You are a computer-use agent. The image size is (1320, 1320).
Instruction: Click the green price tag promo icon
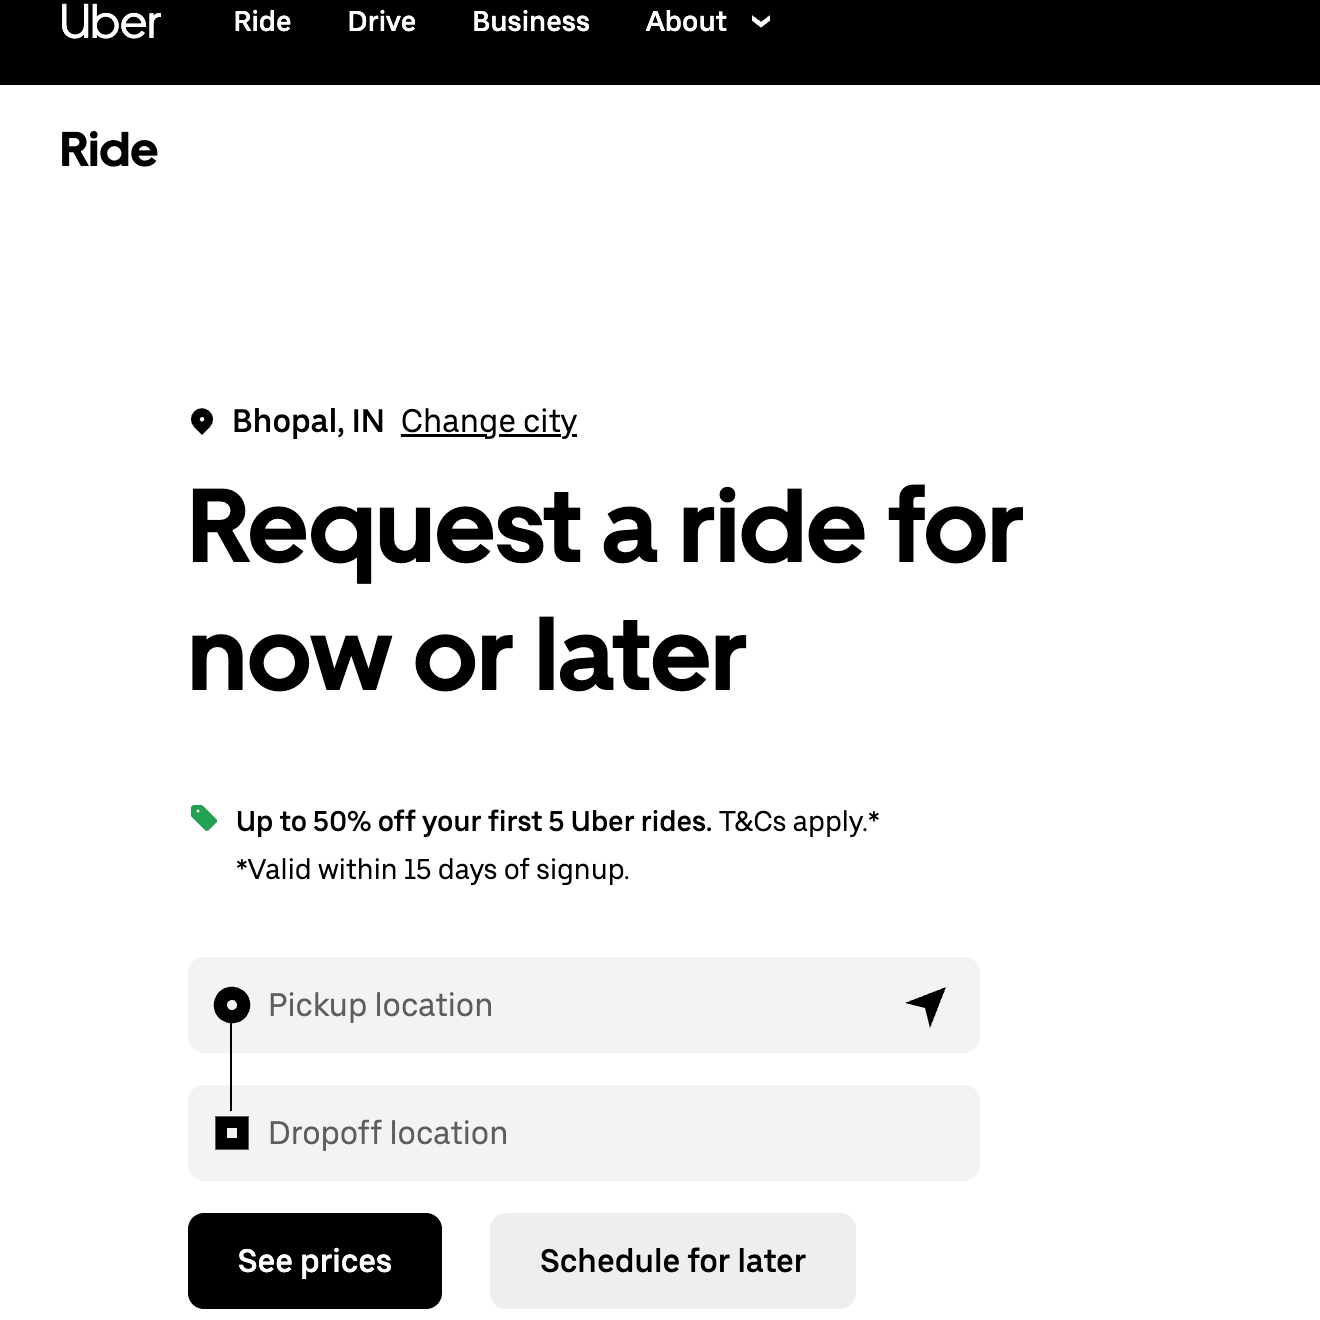click(x=205, y=818)
